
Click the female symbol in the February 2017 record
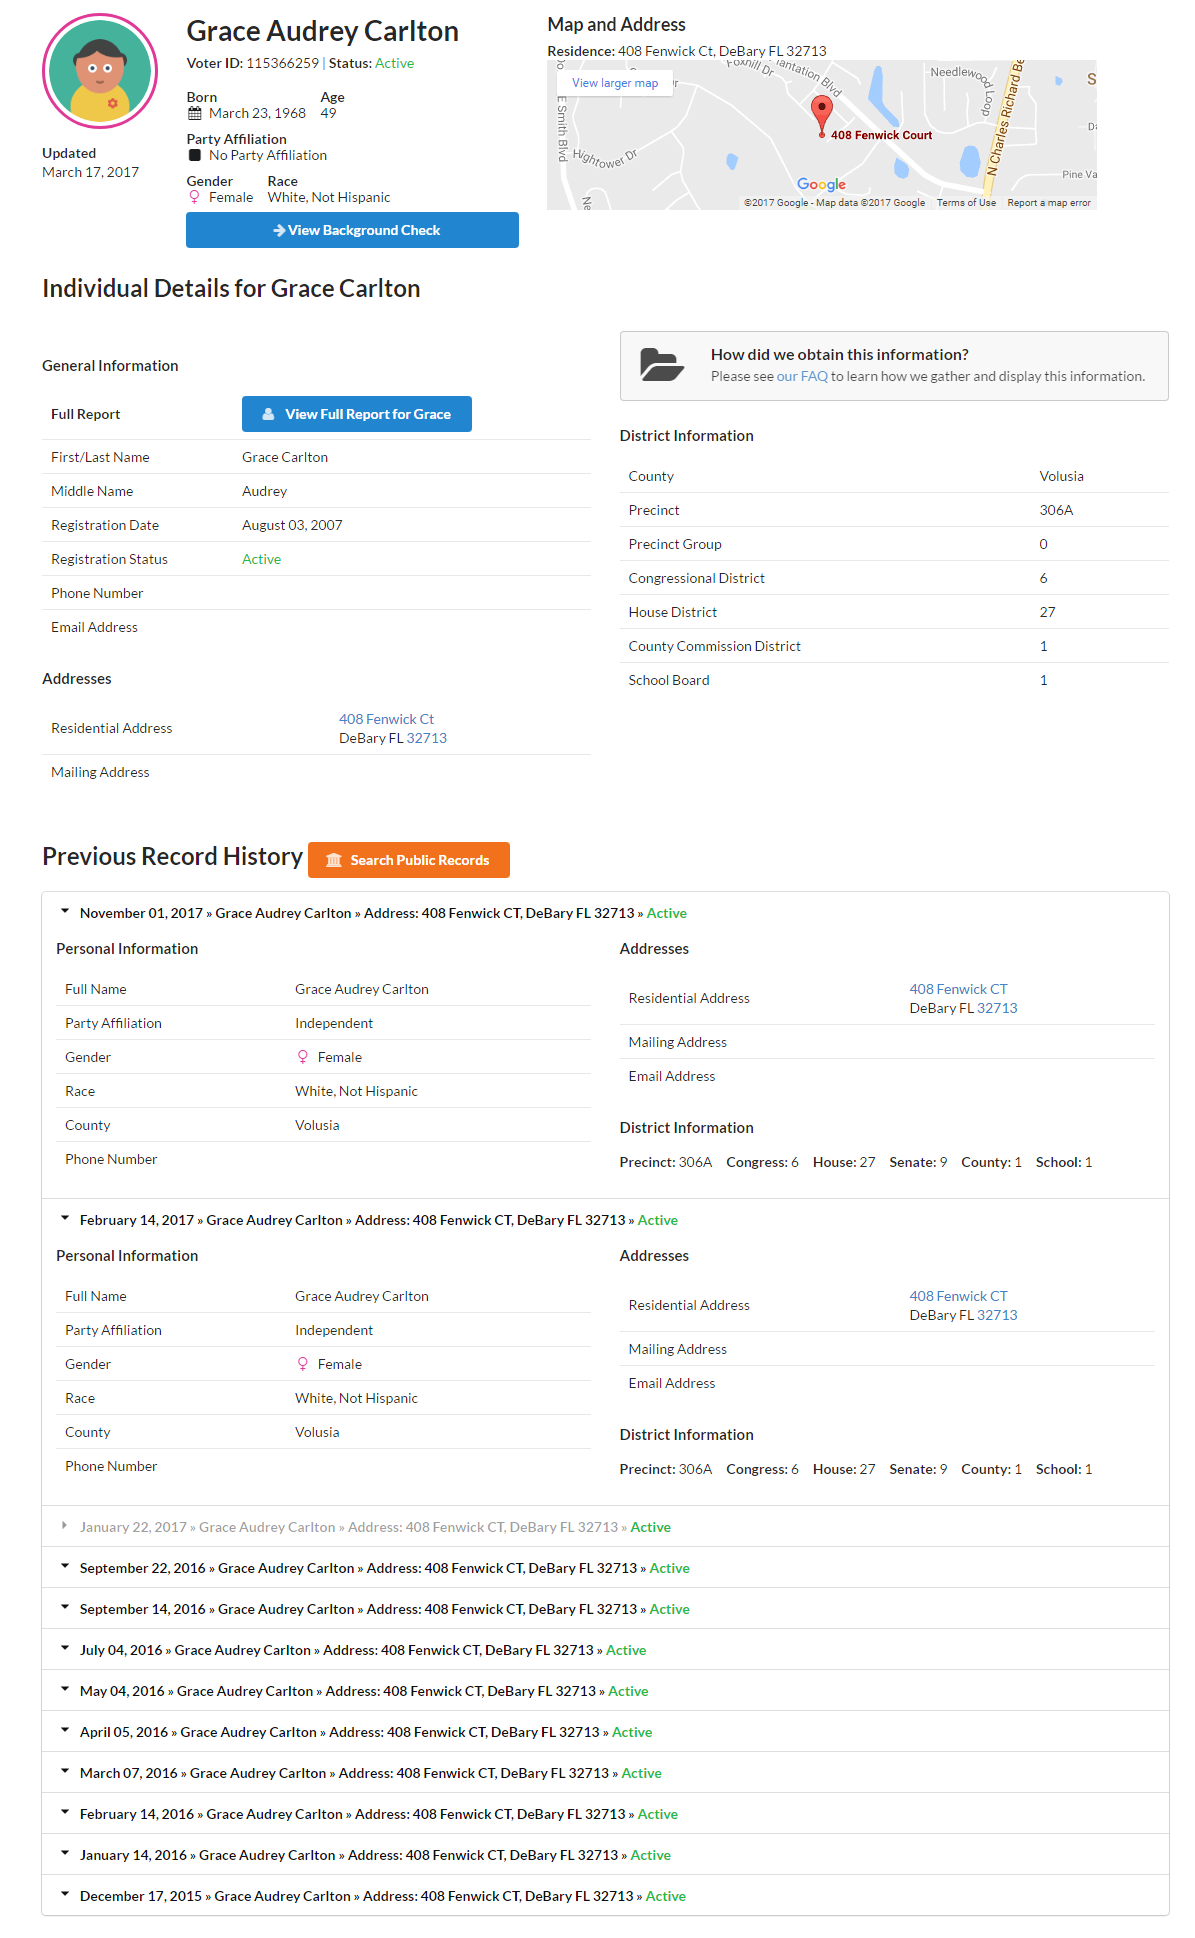pyautogui.click(x=303, y=1364)
